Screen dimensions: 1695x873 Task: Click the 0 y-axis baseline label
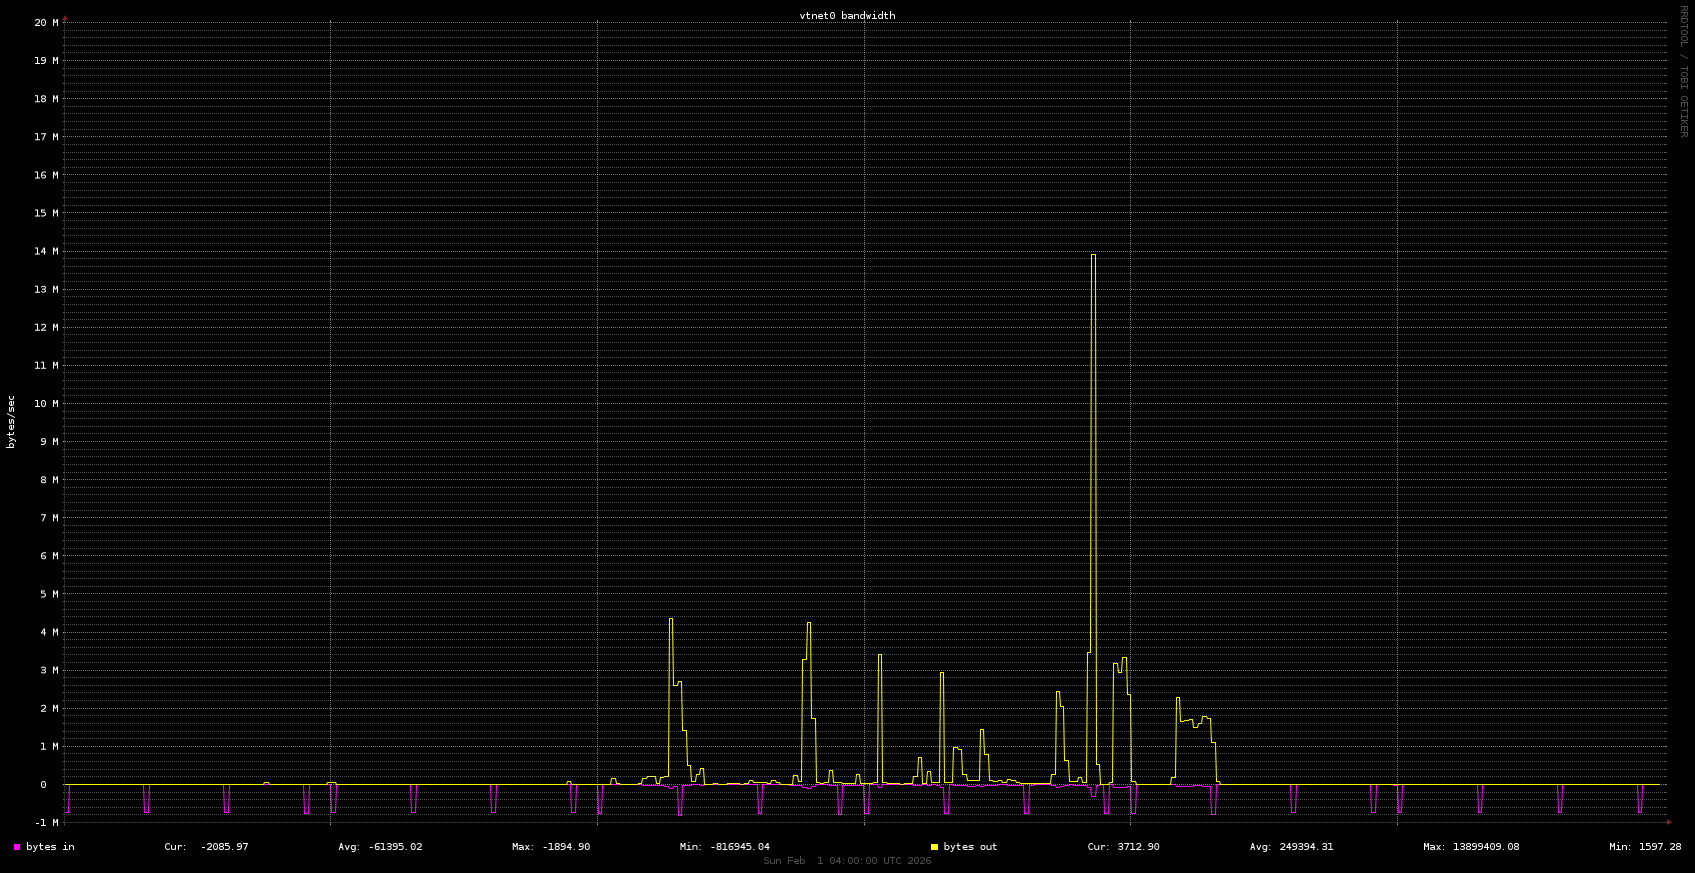[43, 784]
